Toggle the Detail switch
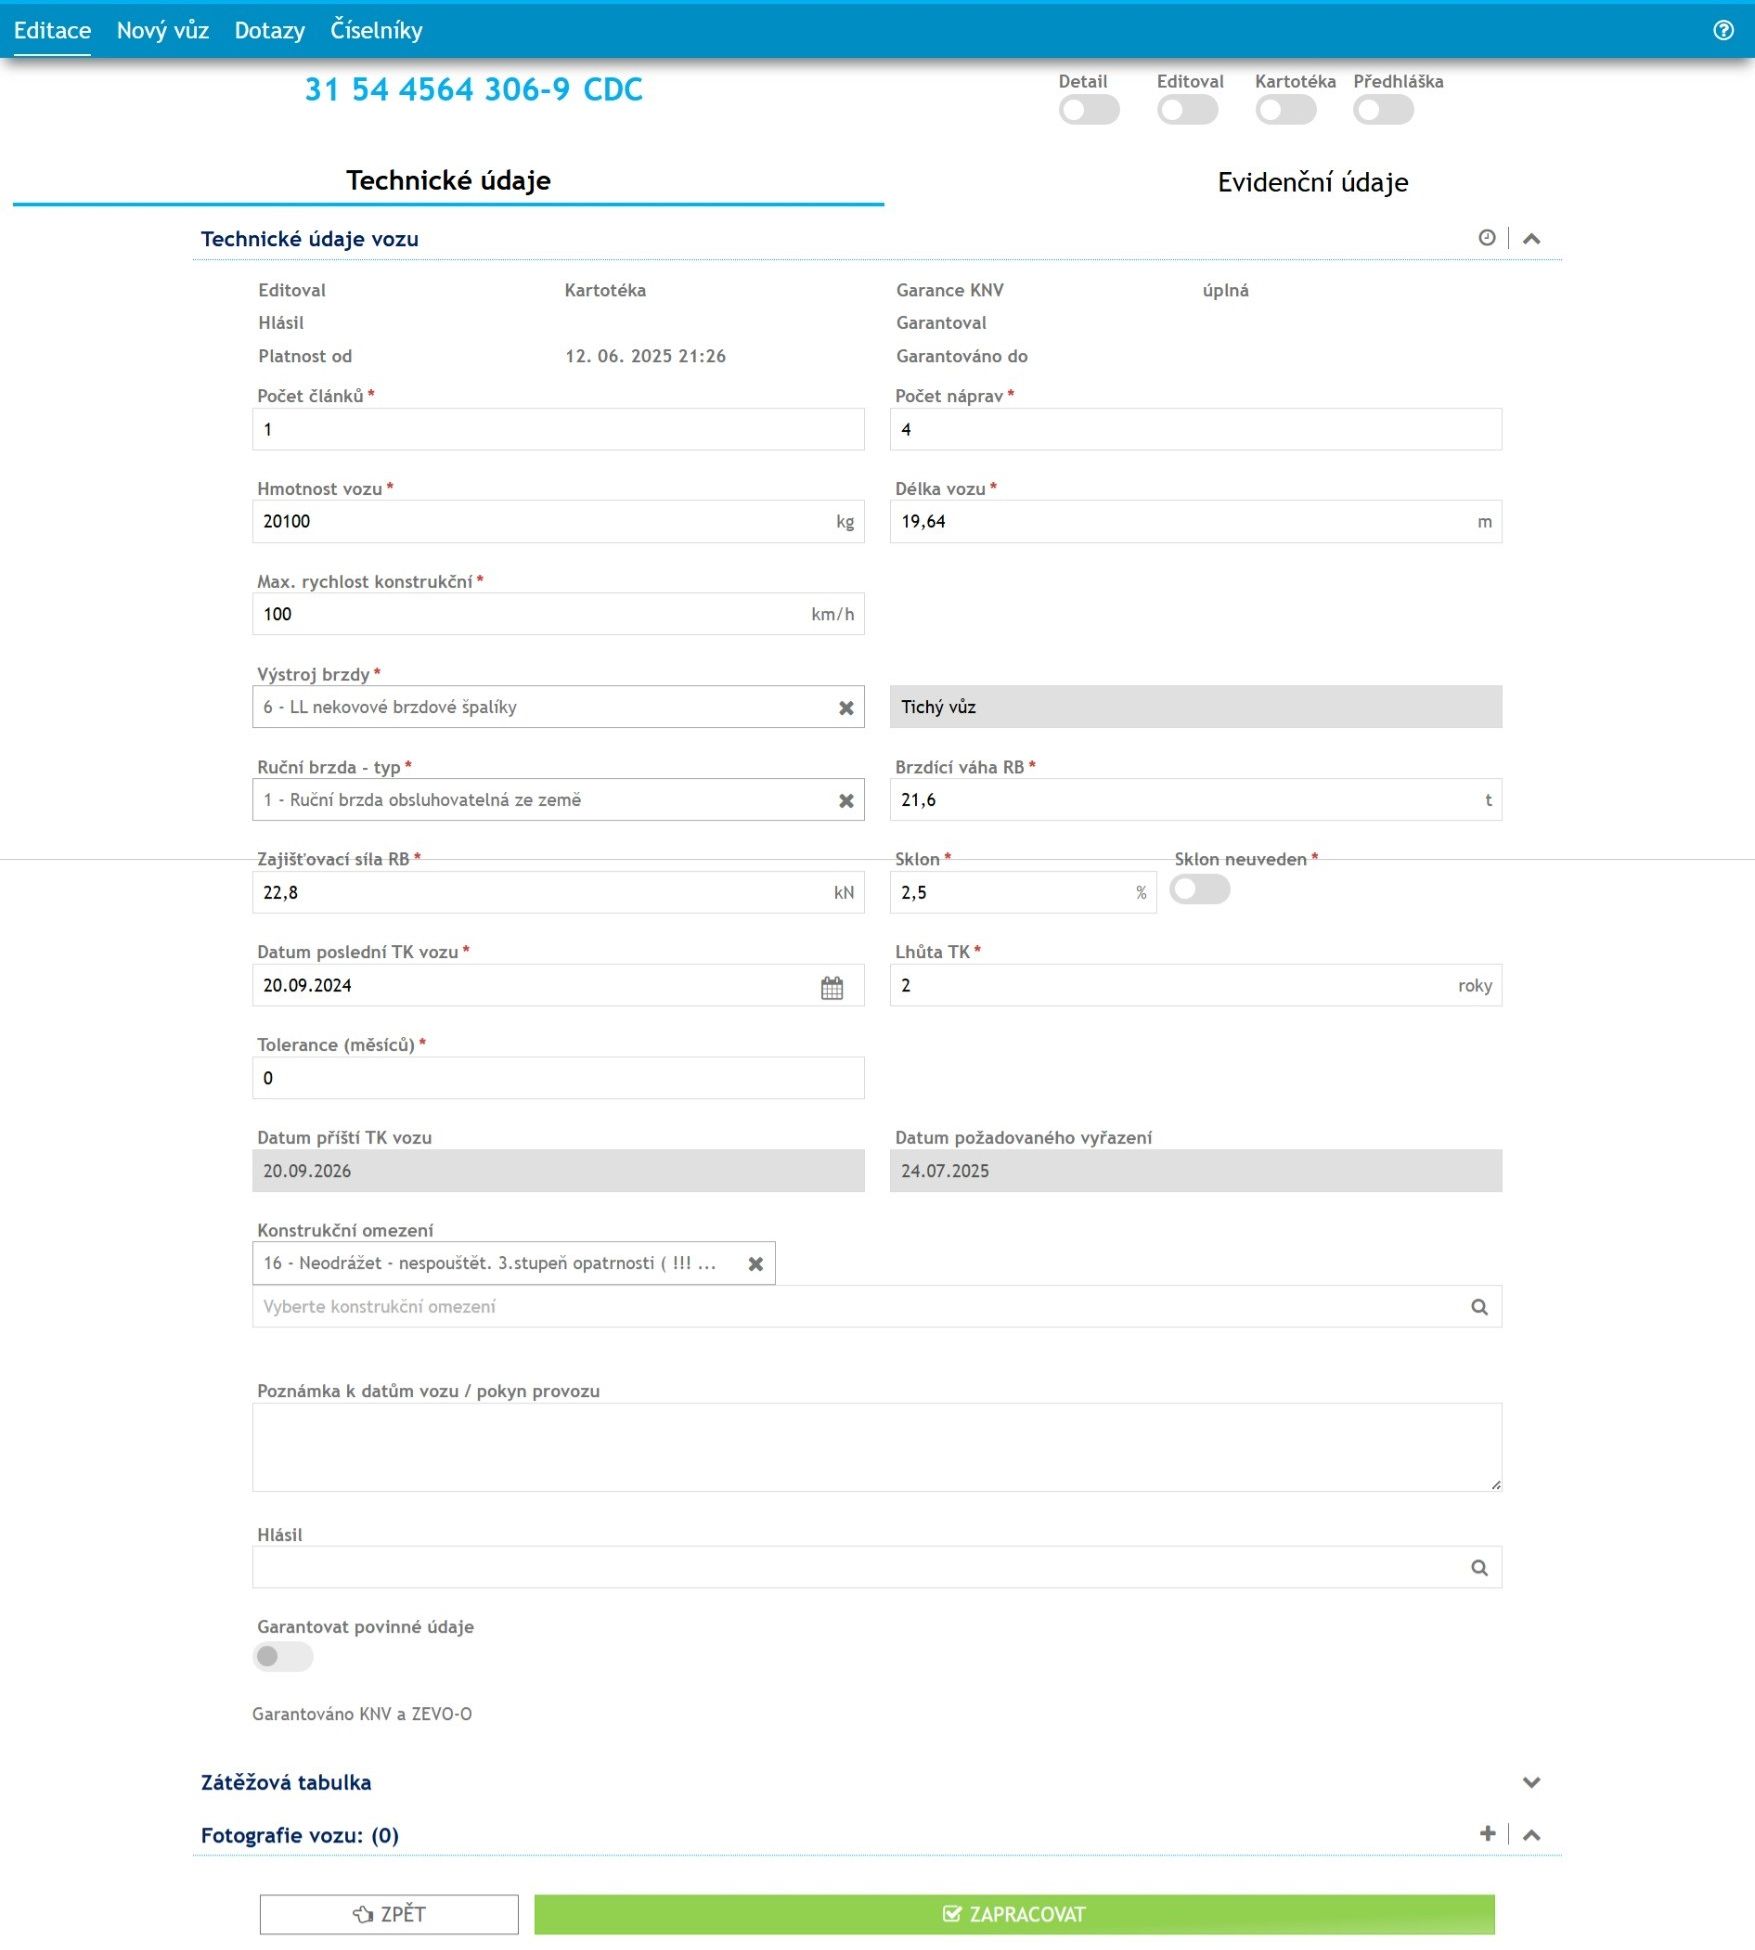The image size is (1755, 1950). (1088, 110)
